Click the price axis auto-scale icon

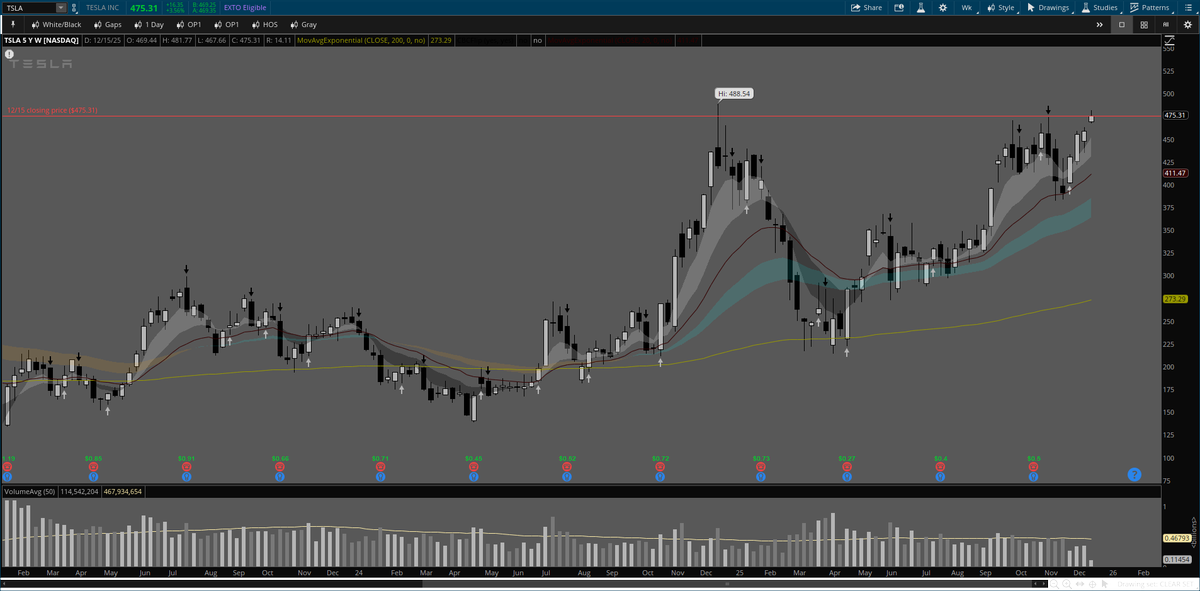pyautogui.click(x=1168, y=40)
